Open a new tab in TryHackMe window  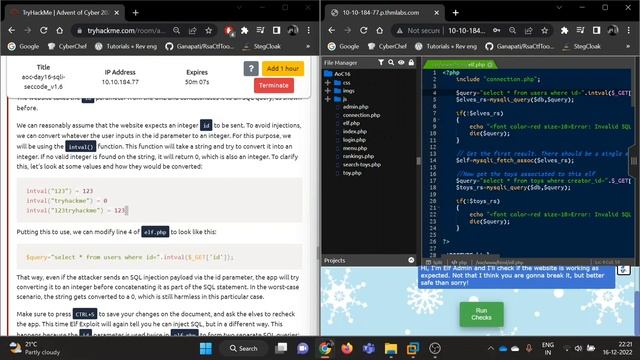pyautogui.click(x=136, y=13)
